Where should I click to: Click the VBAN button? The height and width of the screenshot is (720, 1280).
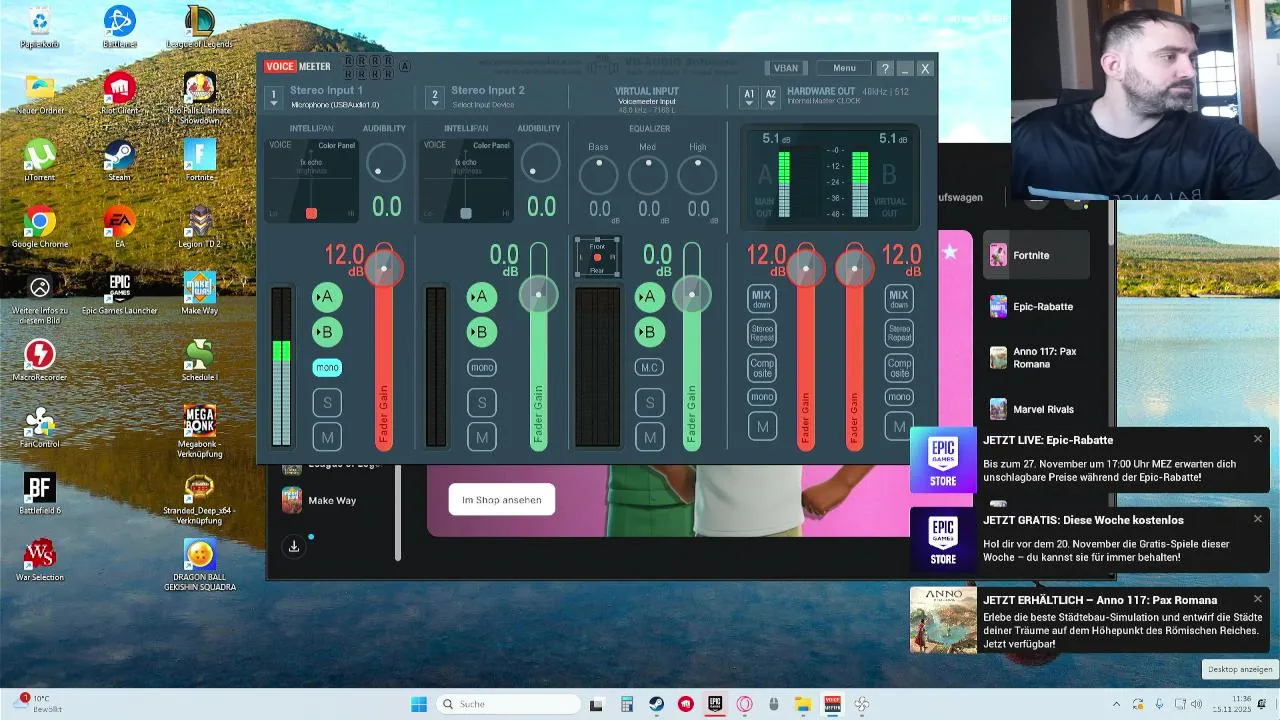click(786, 68)
